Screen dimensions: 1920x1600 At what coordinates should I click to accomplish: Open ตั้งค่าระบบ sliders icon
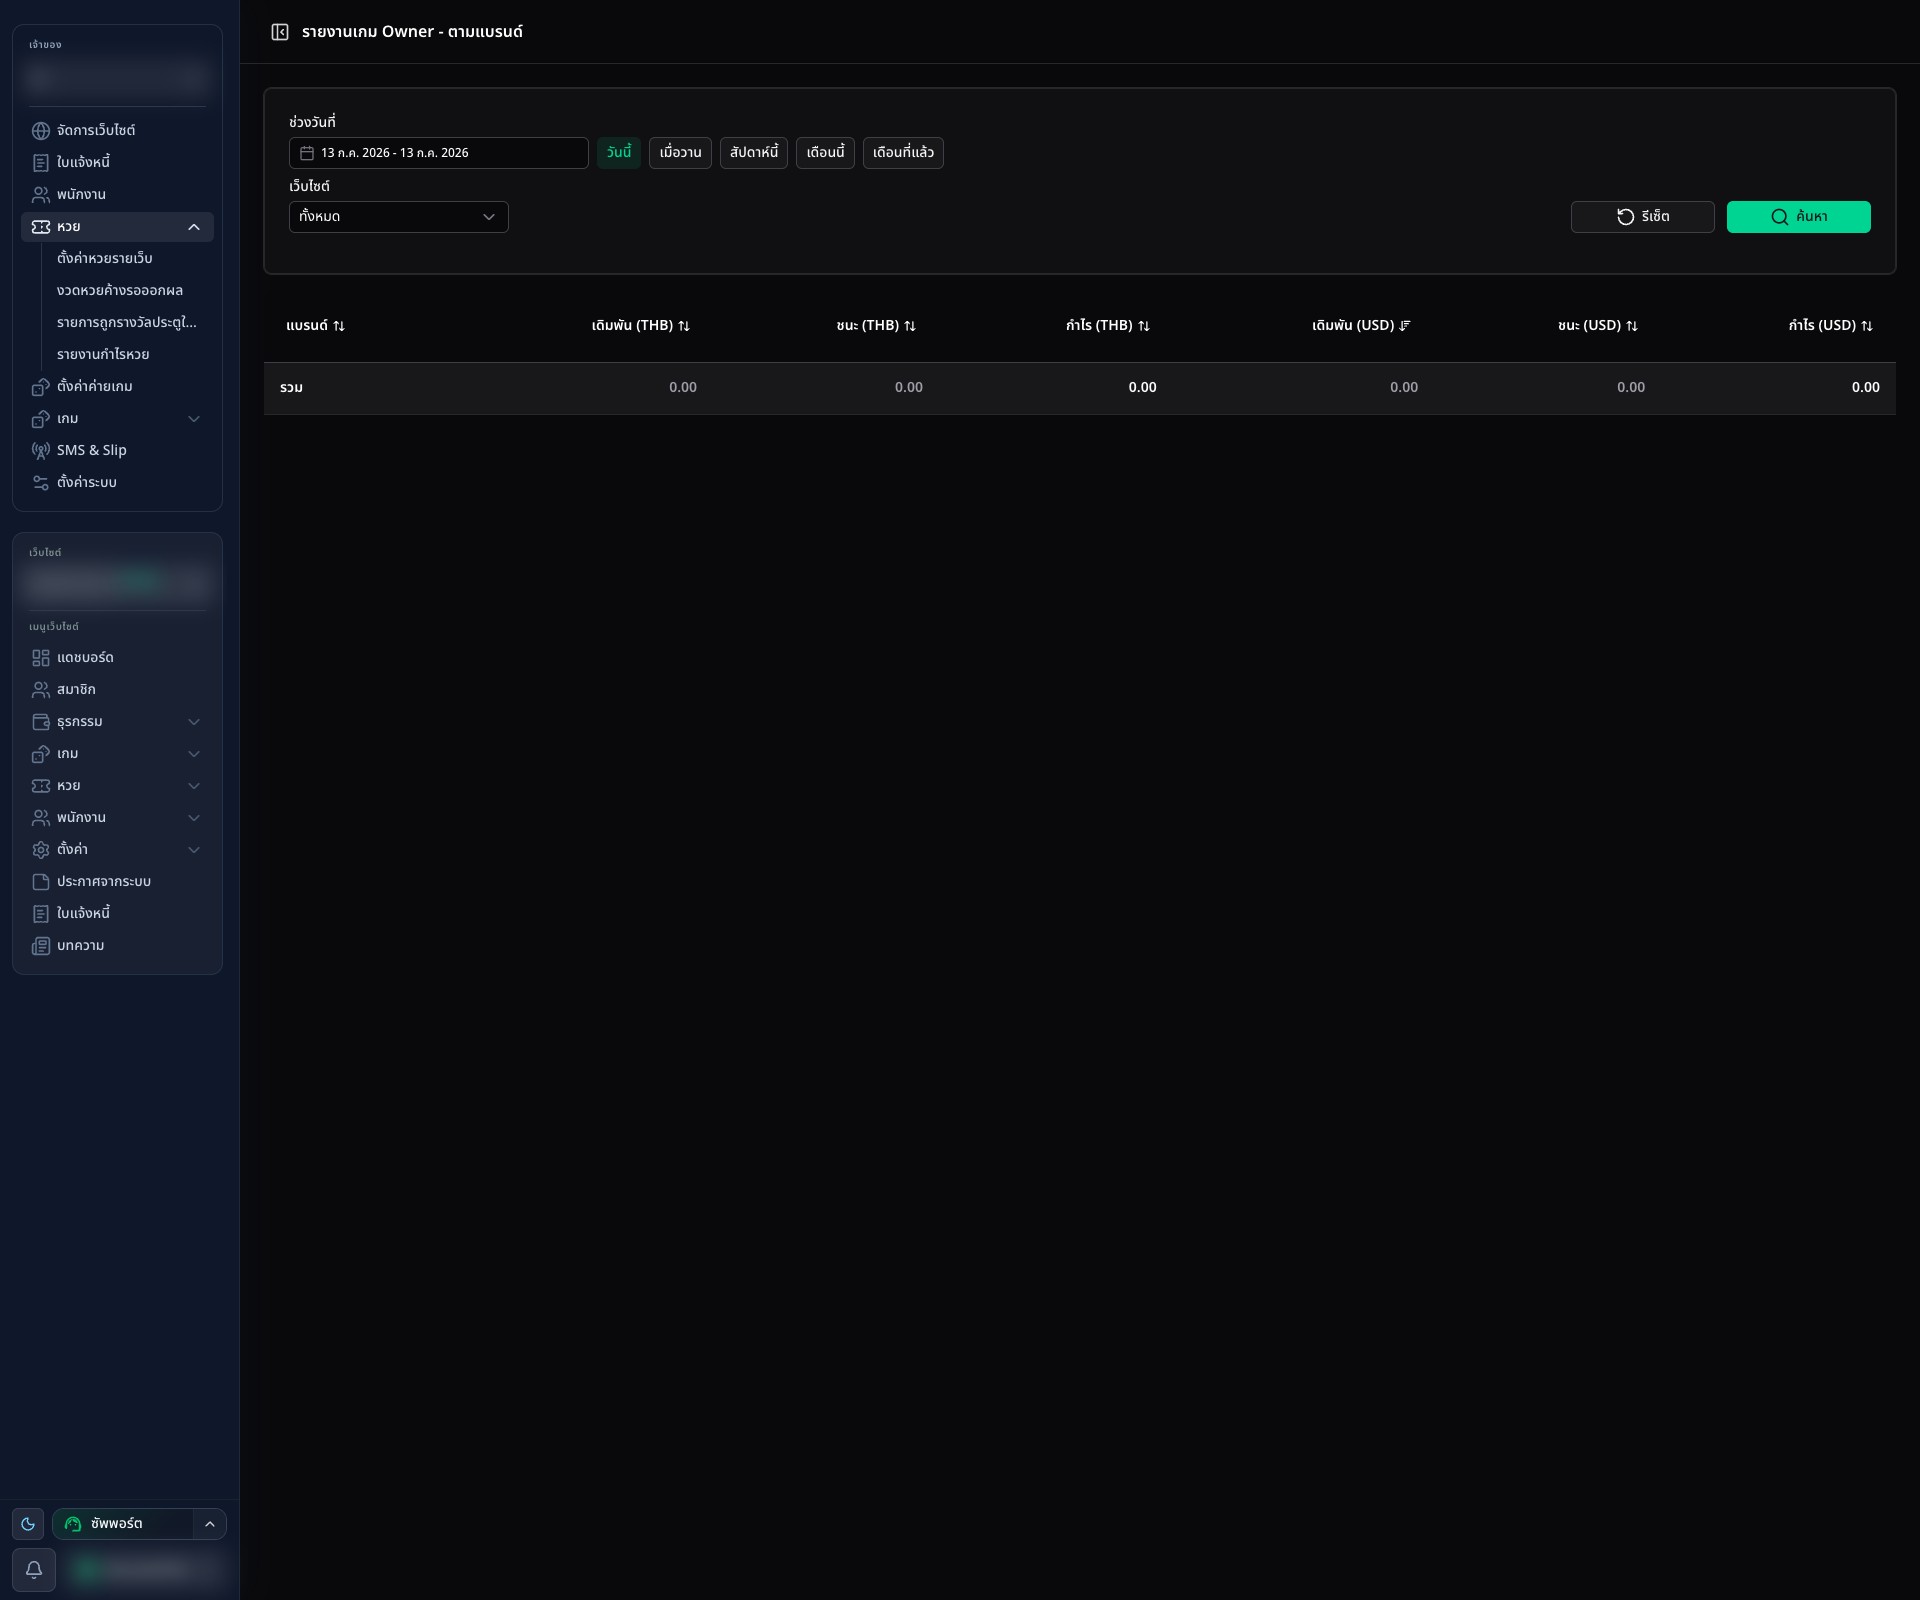tap(41, 483)
